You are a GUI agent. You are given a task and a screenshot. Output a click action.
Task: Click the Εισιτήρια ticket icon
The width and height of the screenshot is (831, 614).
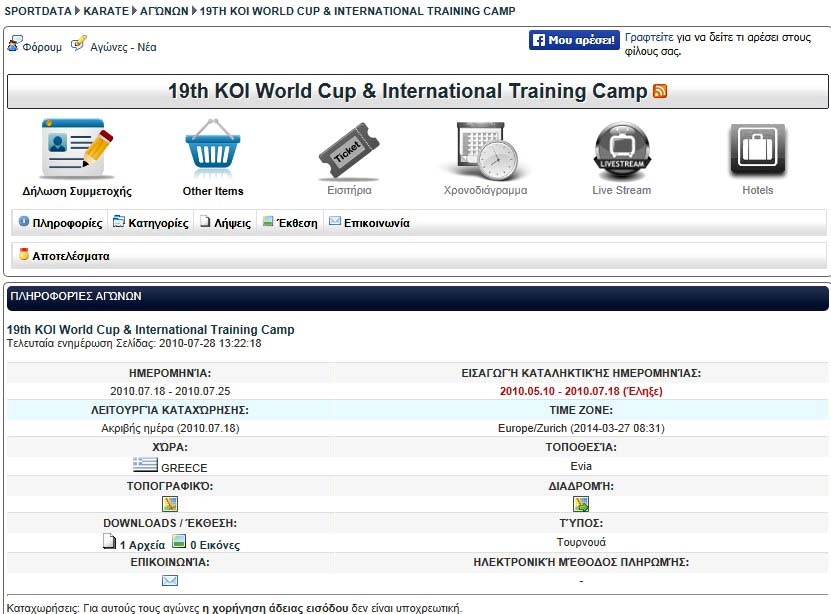349,150
